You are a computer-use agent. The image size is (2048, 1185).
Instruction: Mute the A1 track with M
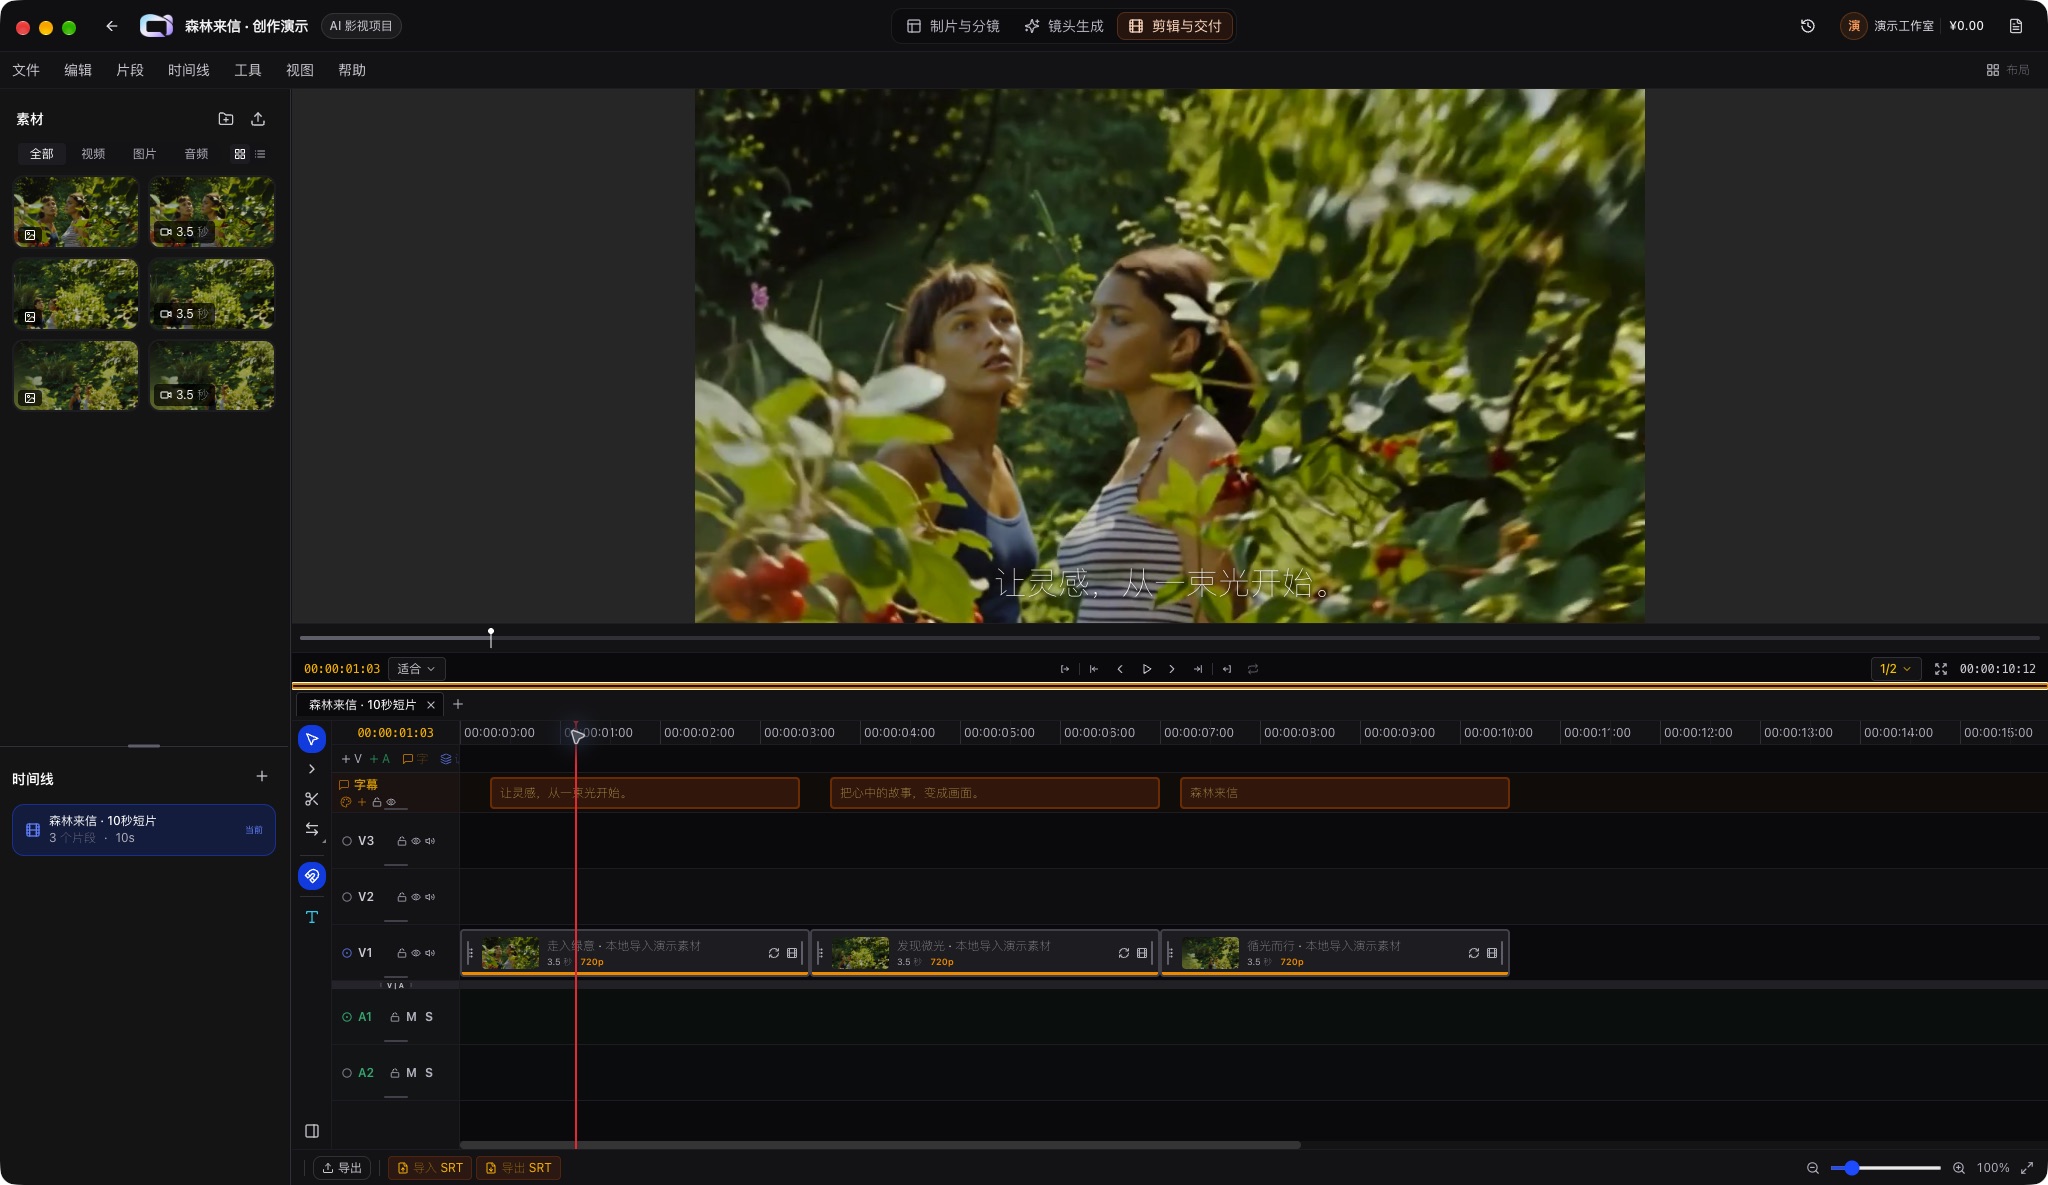coord(411,1017)
